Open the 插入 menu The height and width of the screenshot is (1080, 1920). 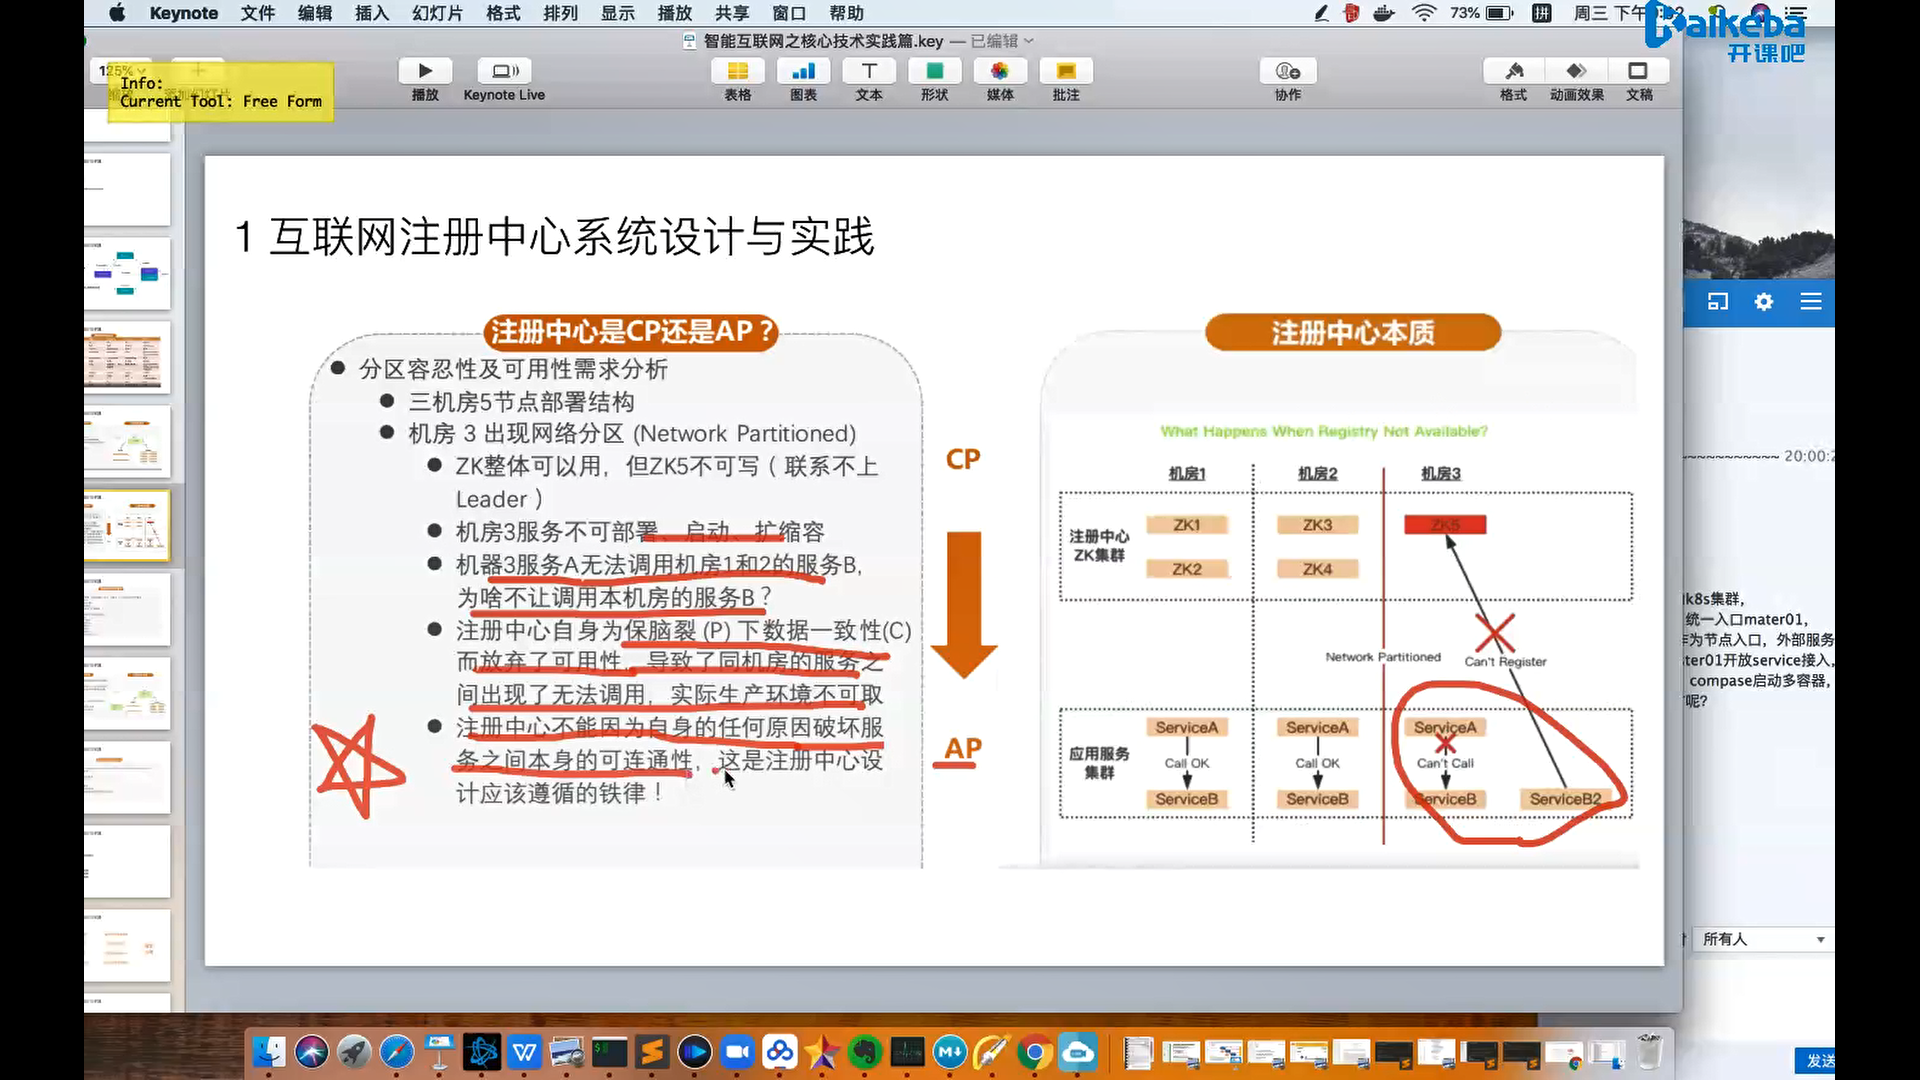(371, 13)
